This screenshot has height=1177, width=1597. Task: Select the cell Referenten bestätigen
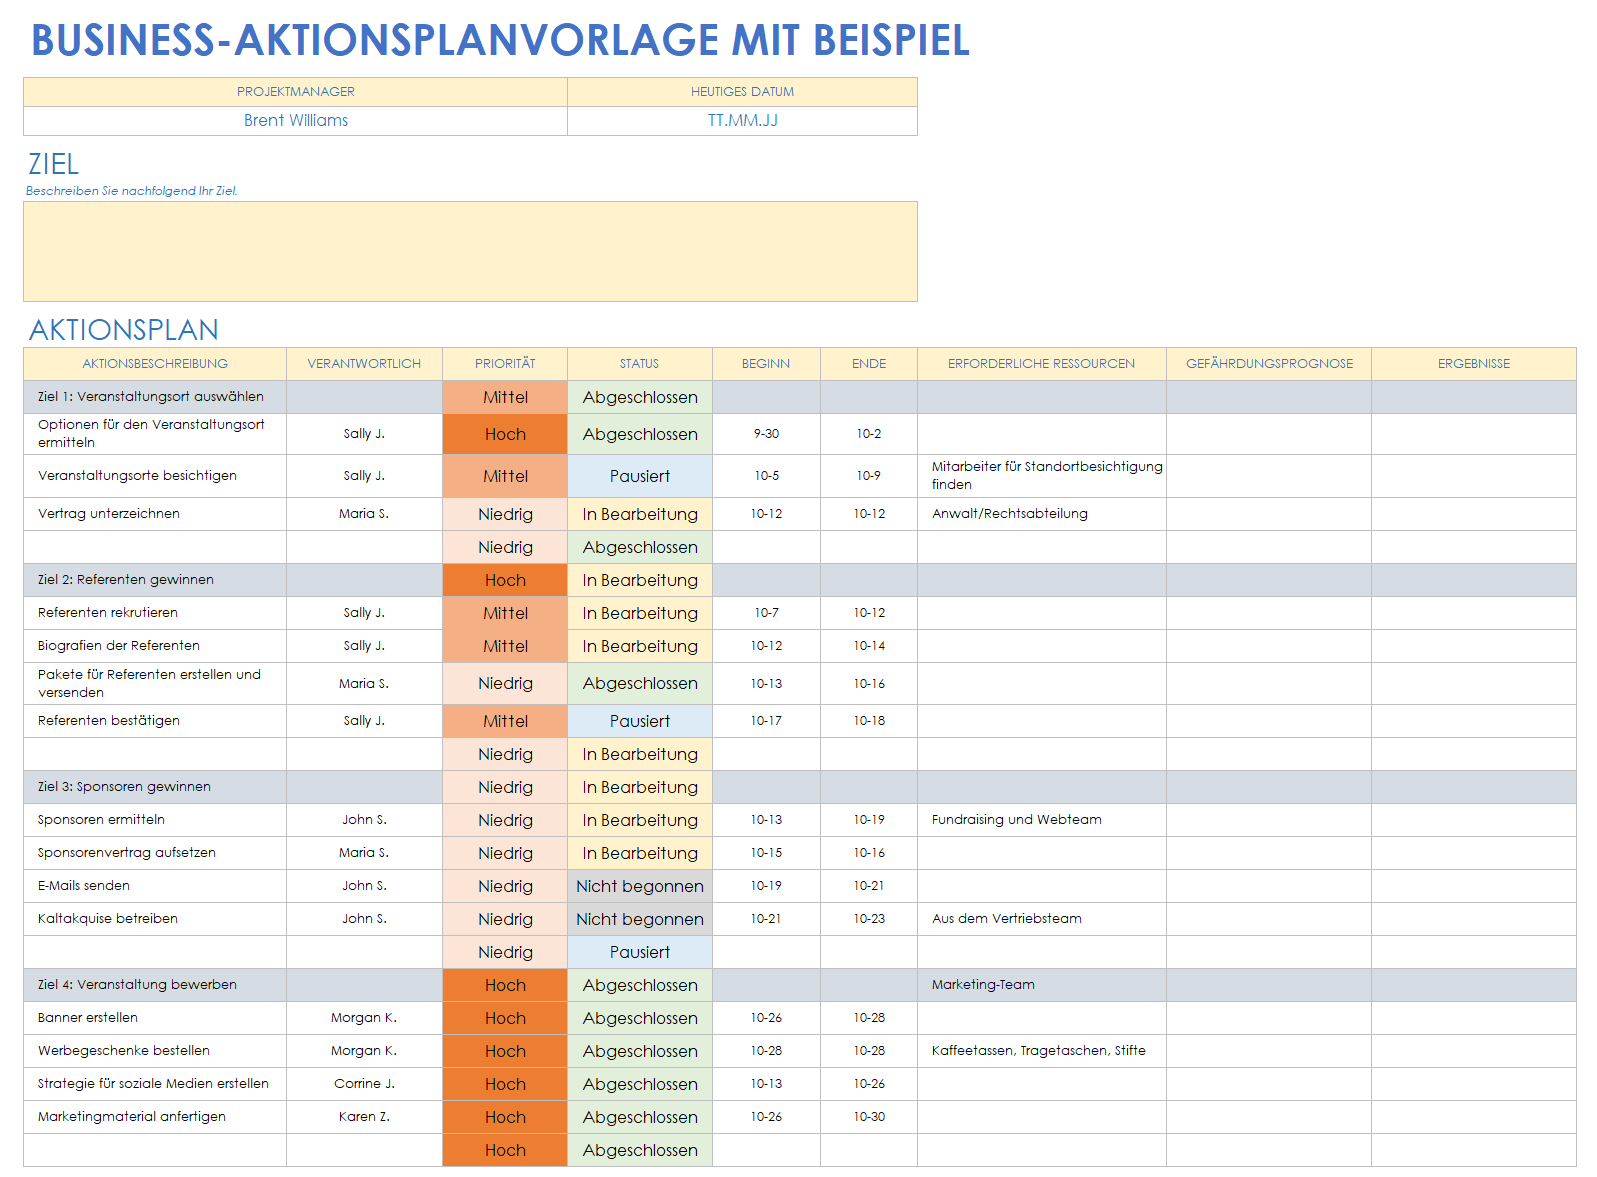click(155, 721)
